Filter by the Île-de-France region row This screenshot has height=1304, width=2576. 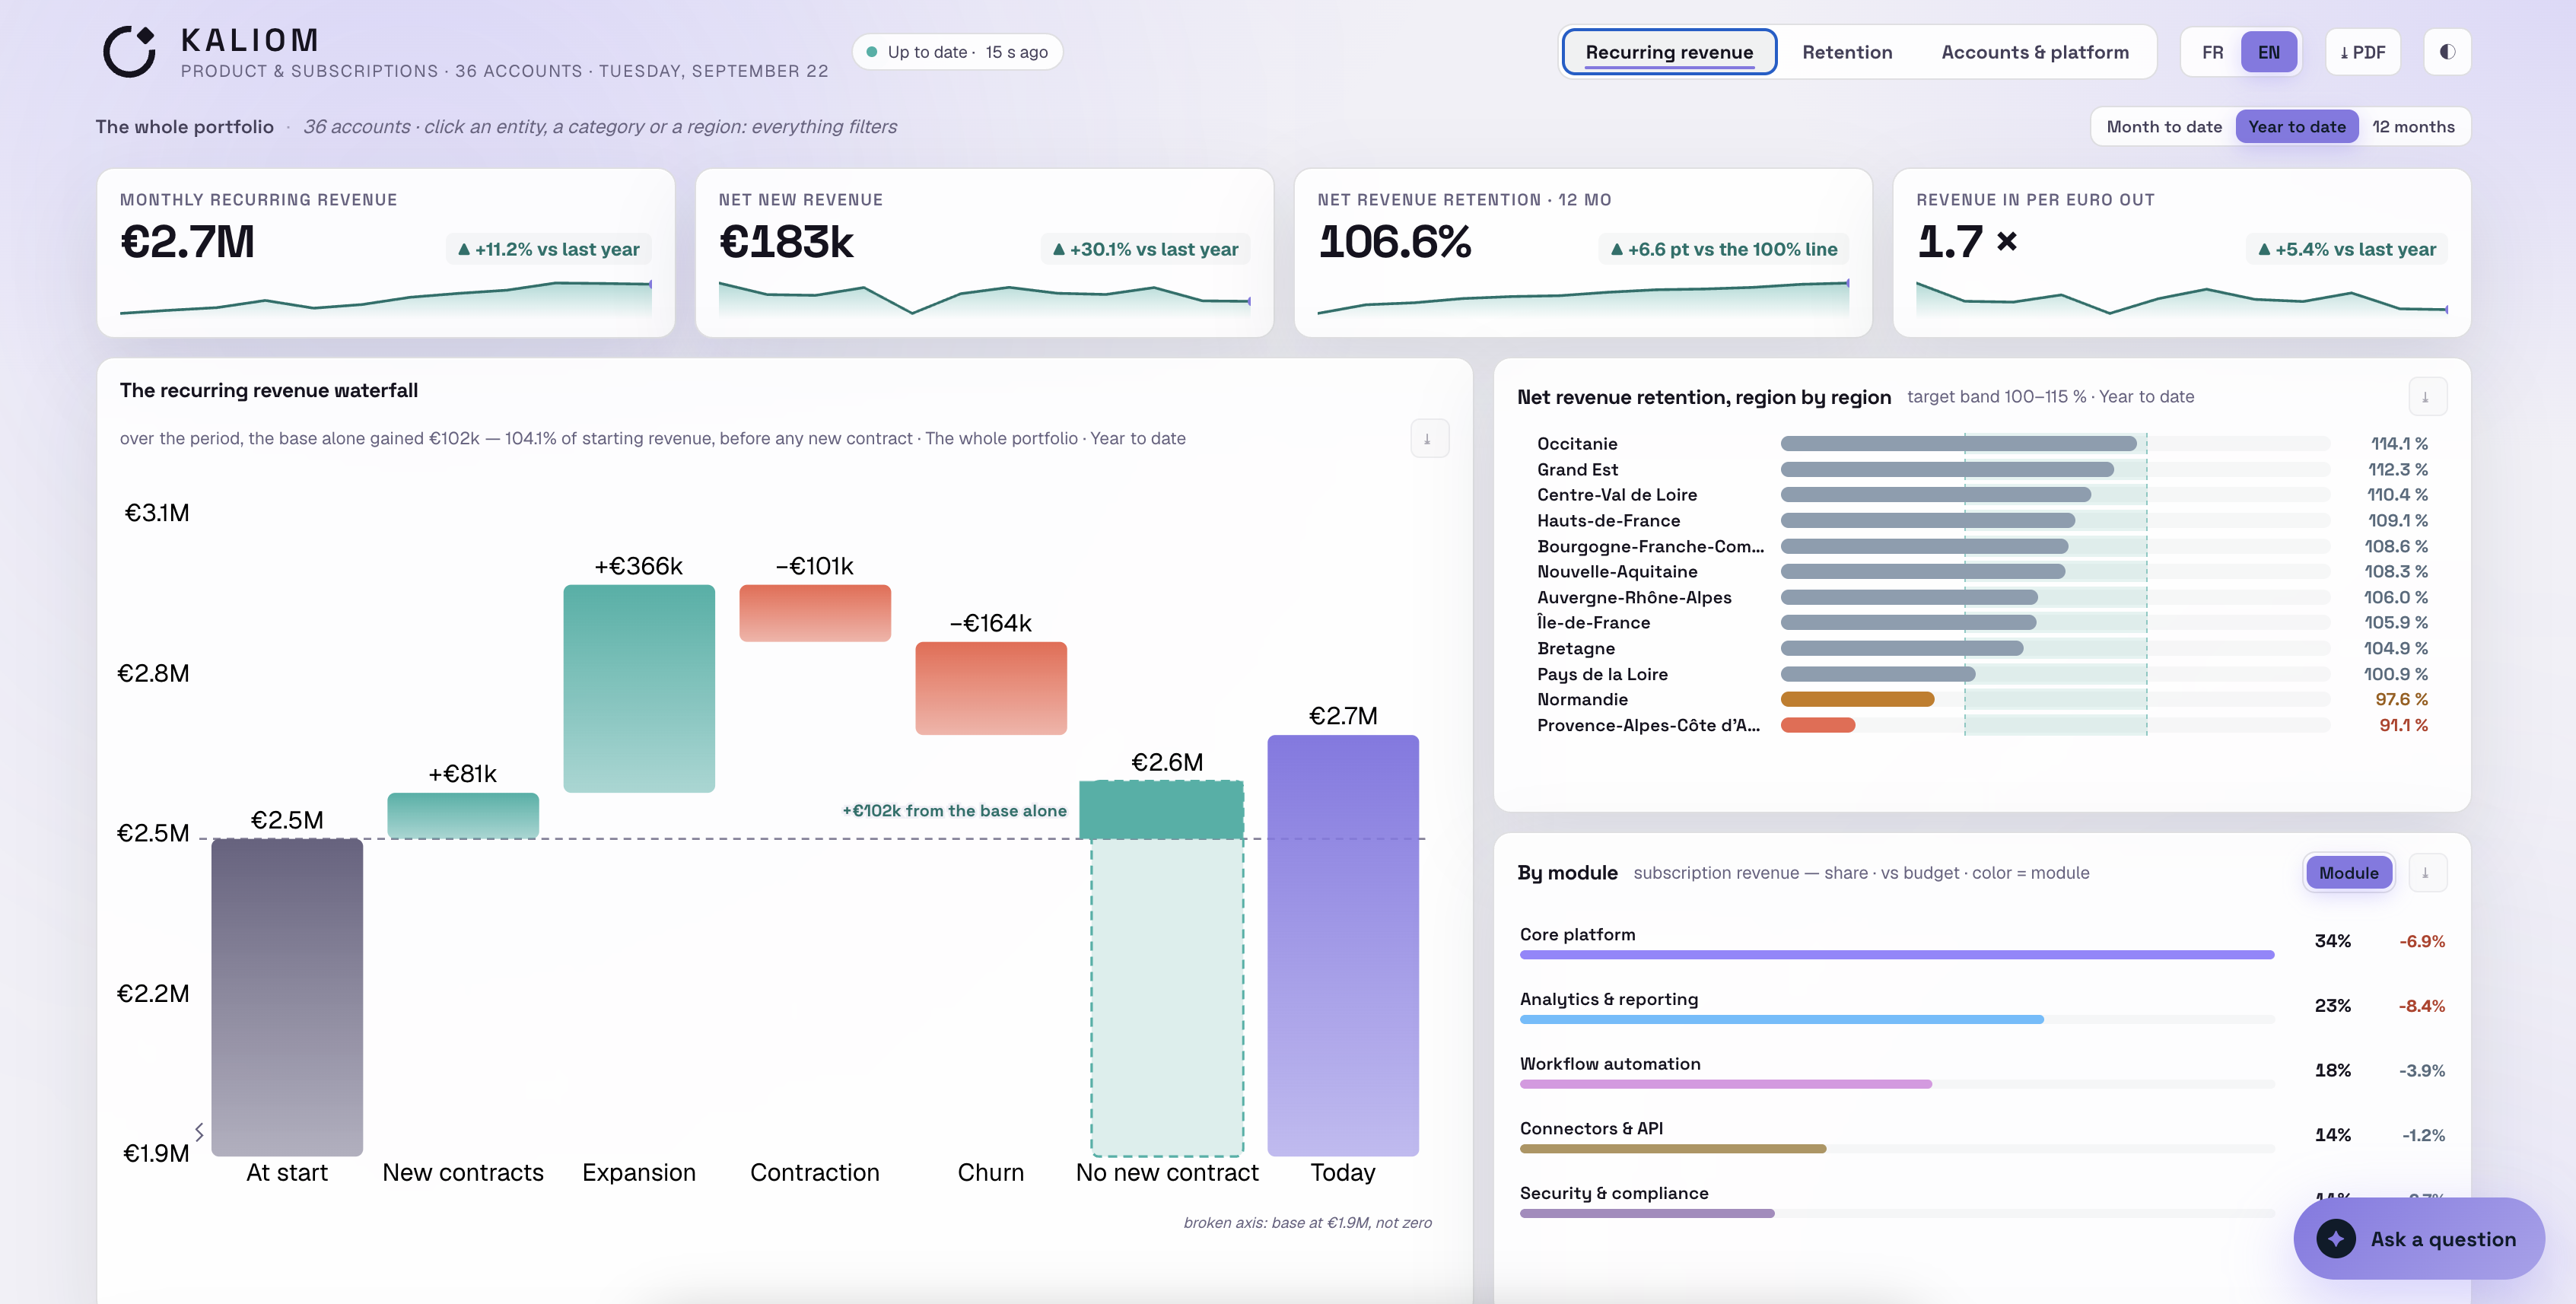1981,623
